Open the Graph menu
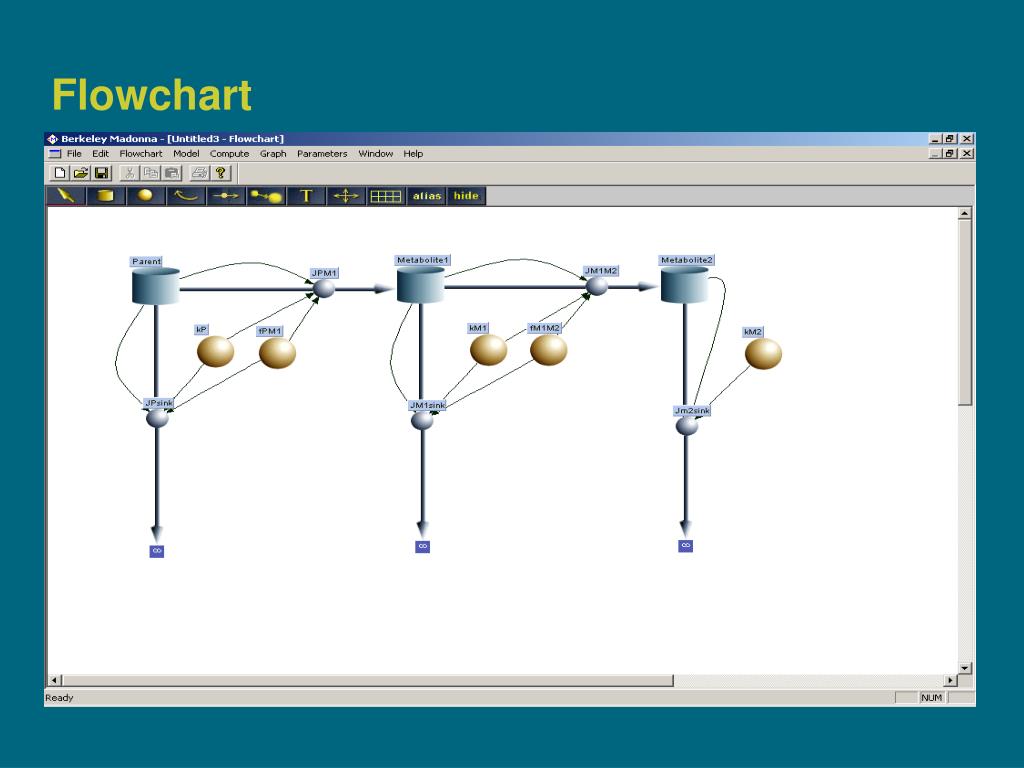 [x=273, y=153]
